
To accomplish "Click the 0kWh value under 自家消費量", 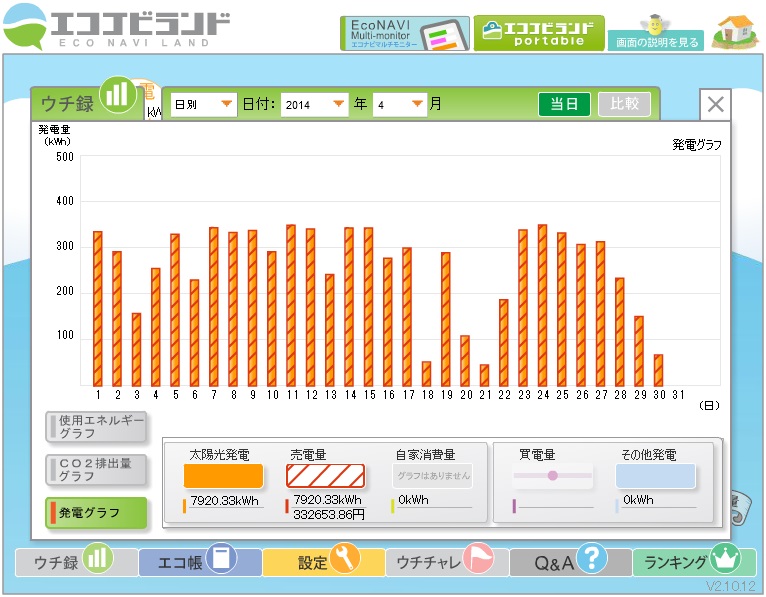I will click(413, 500).
